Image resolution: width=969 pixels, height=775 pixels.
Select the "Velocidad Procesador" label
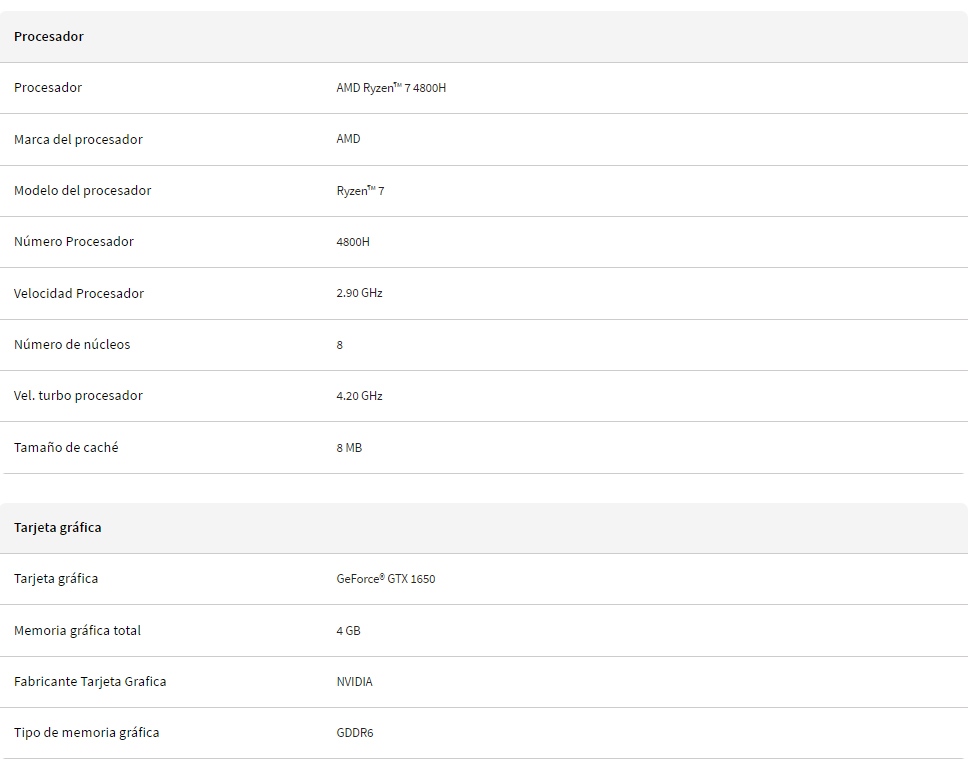[x=78, y=293]
